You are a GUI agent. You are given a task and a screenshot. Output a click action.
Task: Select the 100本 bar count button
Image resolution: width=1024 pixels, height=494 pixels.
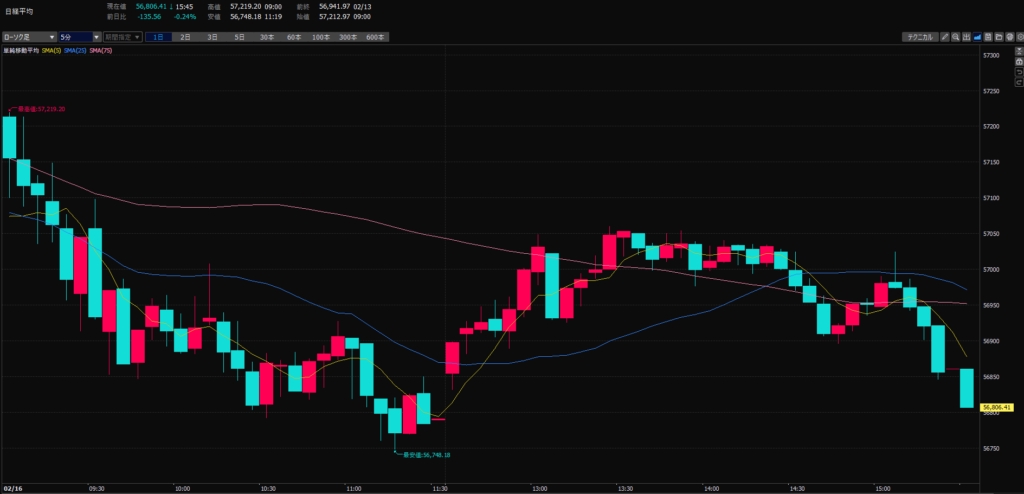pos(320,37)
